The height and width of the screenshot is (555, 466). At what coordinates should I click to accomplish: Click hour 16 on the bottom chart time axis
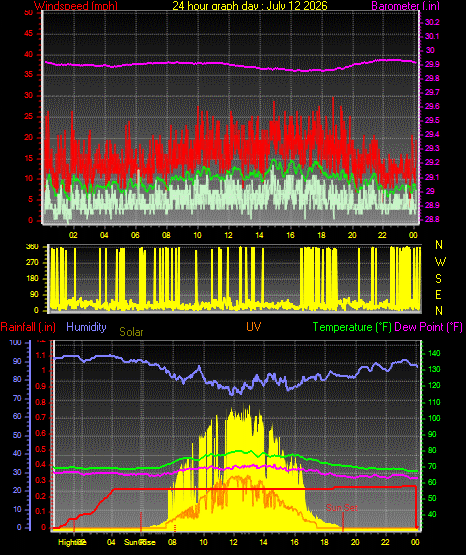294,542
